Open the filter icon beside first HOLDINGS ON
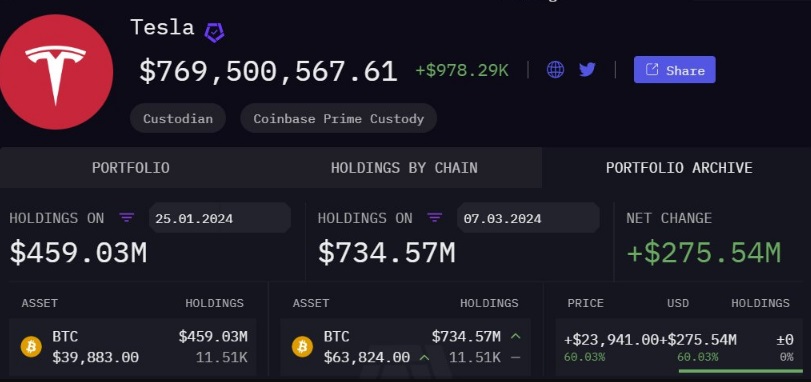 [127, 218]
